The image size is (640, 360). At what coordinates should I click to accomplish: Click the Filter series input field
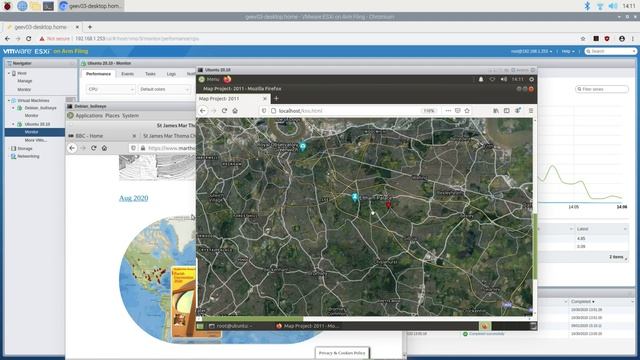tap(602, 89)
